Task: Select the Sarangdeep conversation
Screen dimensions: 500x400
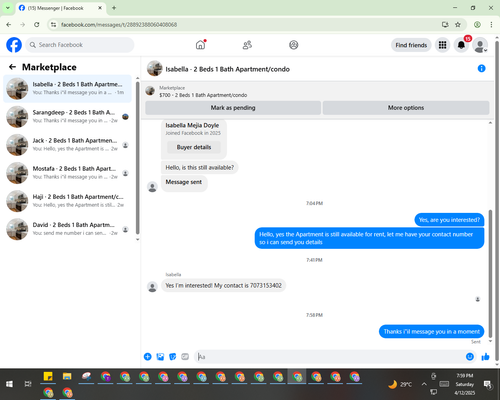Action: click(x=67, y=116)
